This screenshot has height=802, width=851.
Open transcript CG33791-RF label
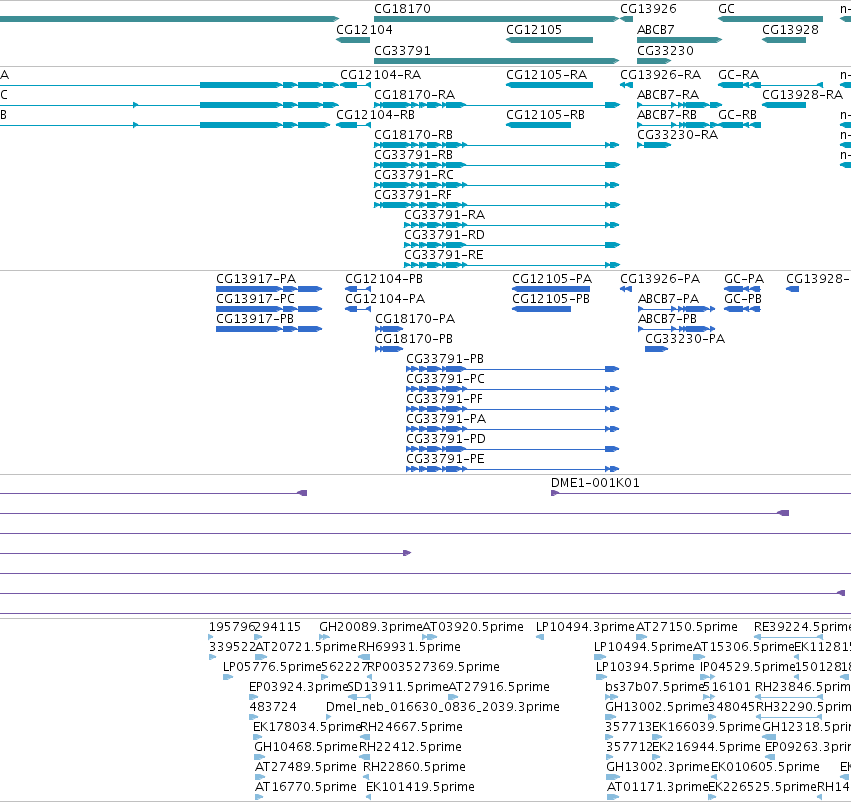pyautogui.click(x=413, y=195)
